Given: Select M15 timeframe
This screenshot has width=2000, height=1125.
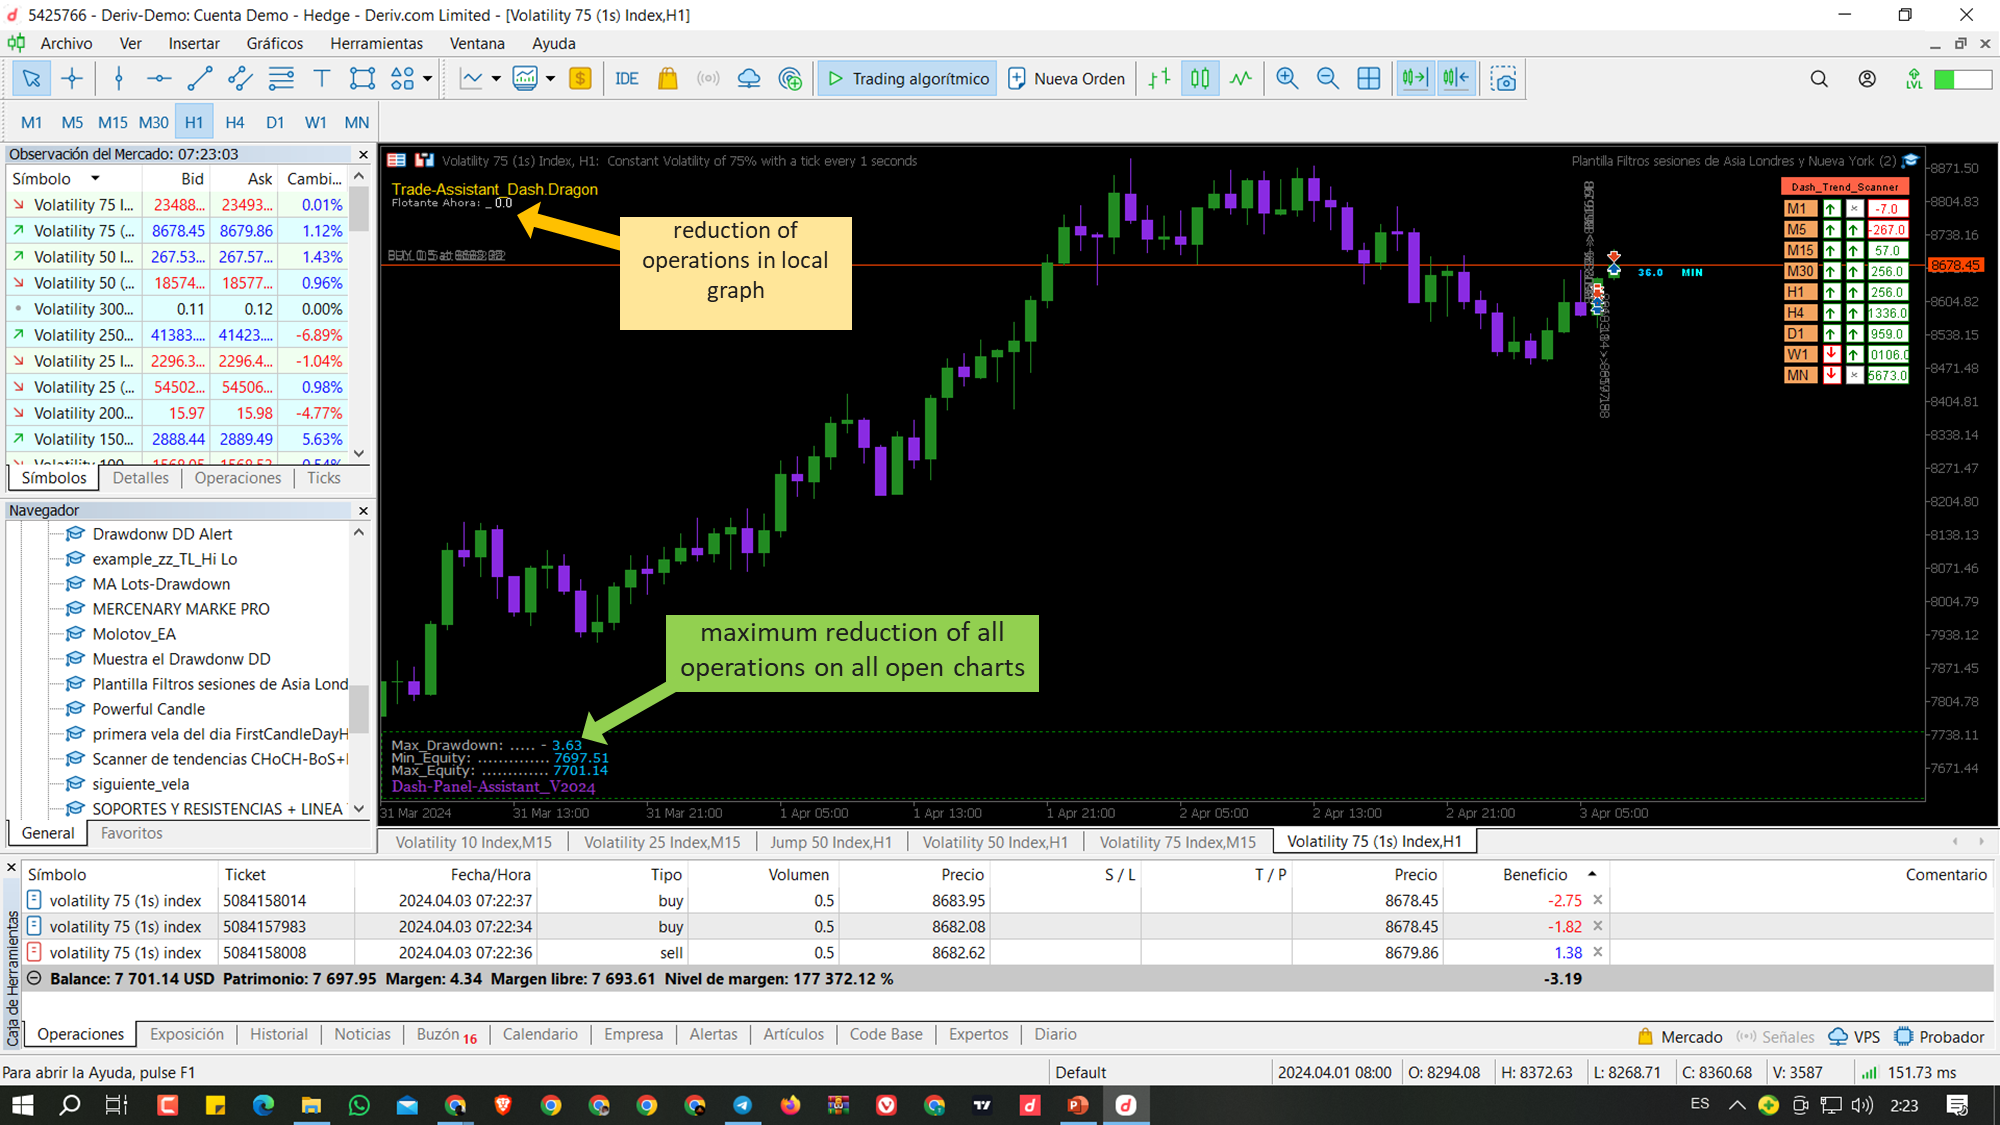Looking at the screenshot, I should click(112, 122).
